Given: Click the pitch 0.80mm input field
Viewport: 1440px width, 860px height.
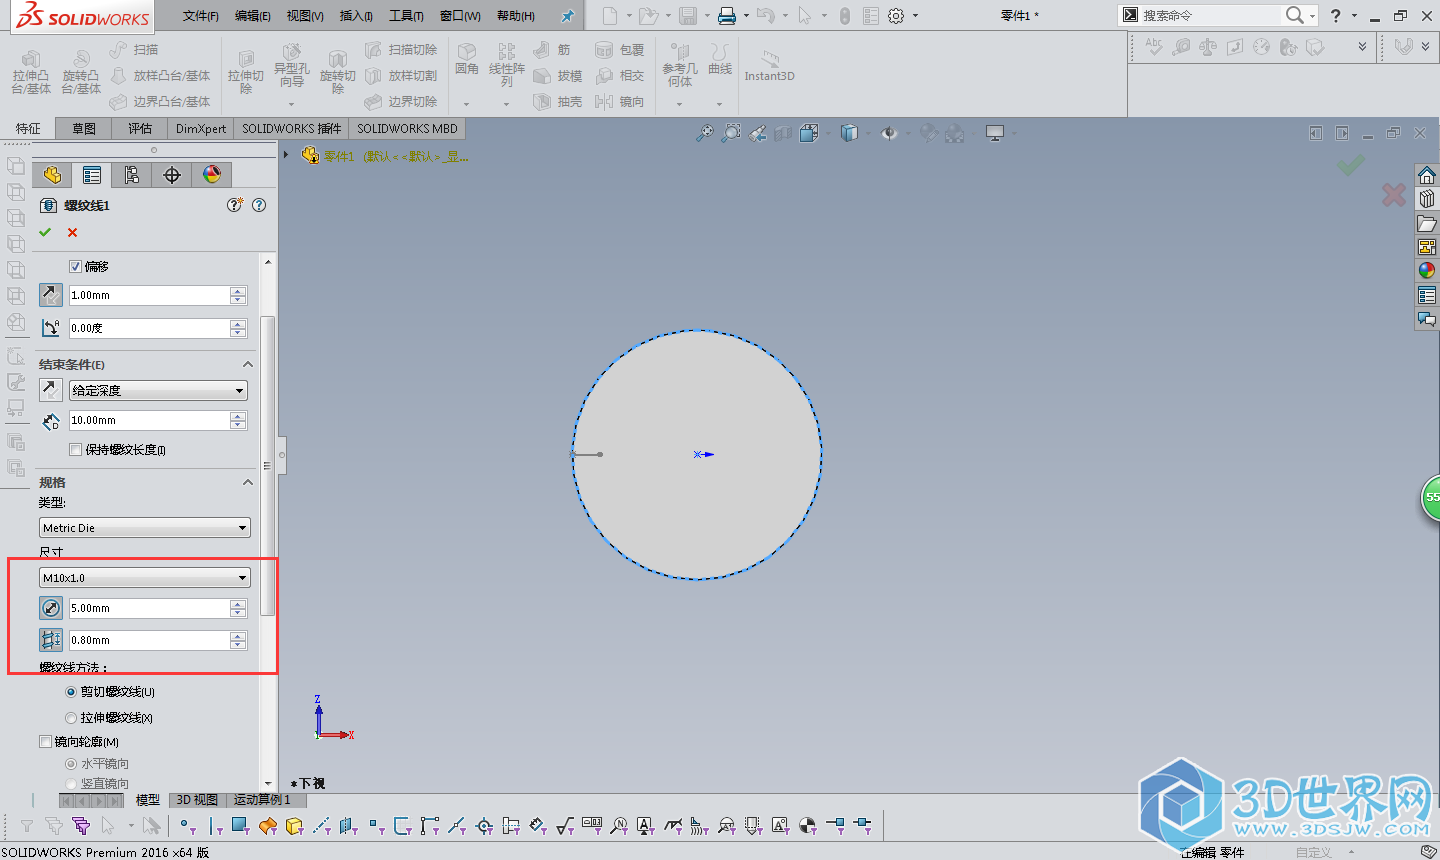Looking at the screenshot, I should [149, 640].
